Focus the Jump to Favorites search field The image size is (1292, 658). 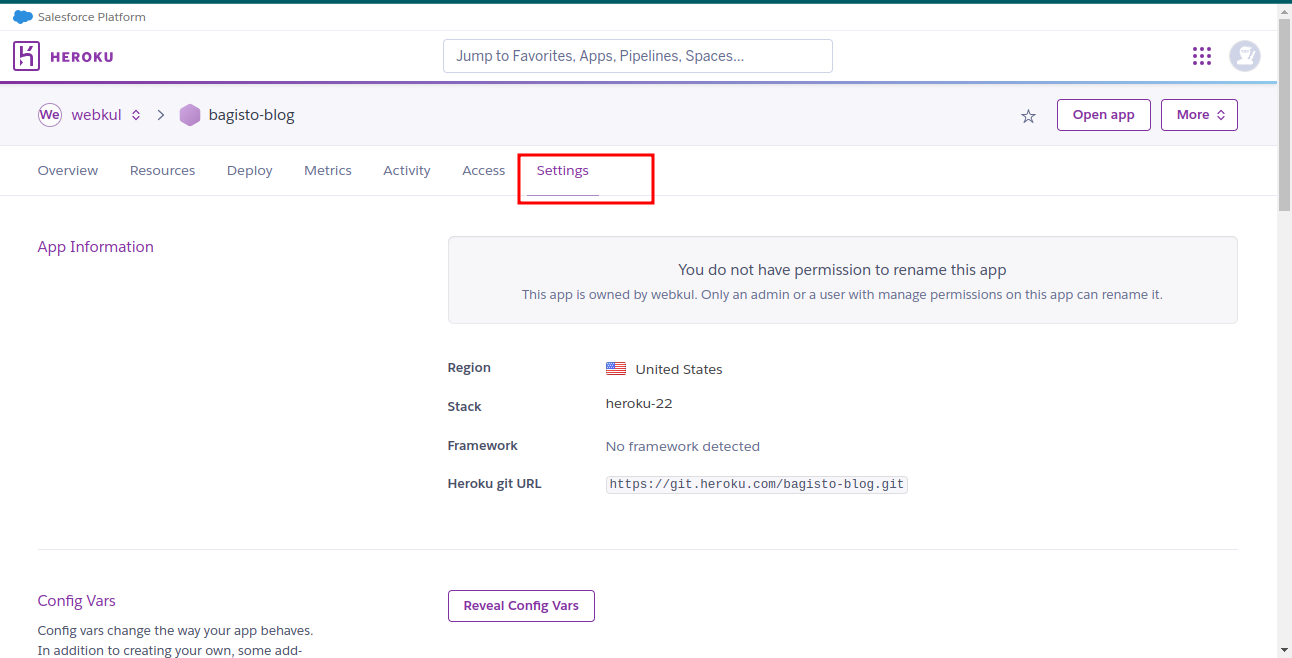coord(638,56)
